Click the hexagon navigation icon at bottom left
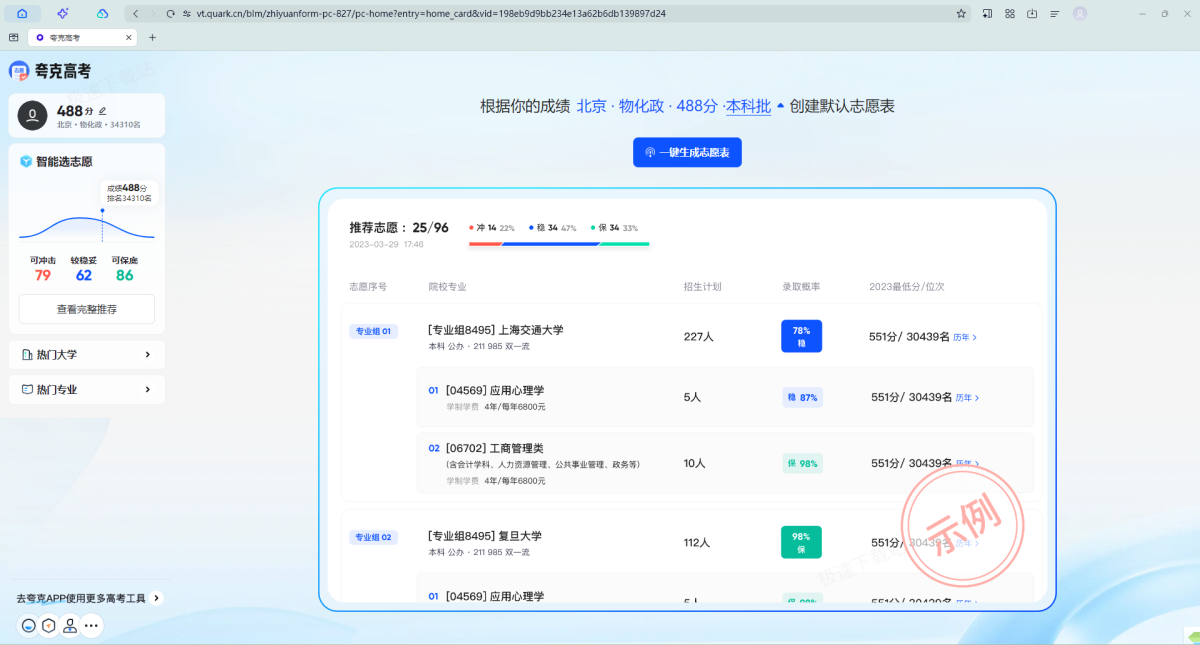Image resolution: width=1200 pixels, height=645 pixels. tap(49, 626)
